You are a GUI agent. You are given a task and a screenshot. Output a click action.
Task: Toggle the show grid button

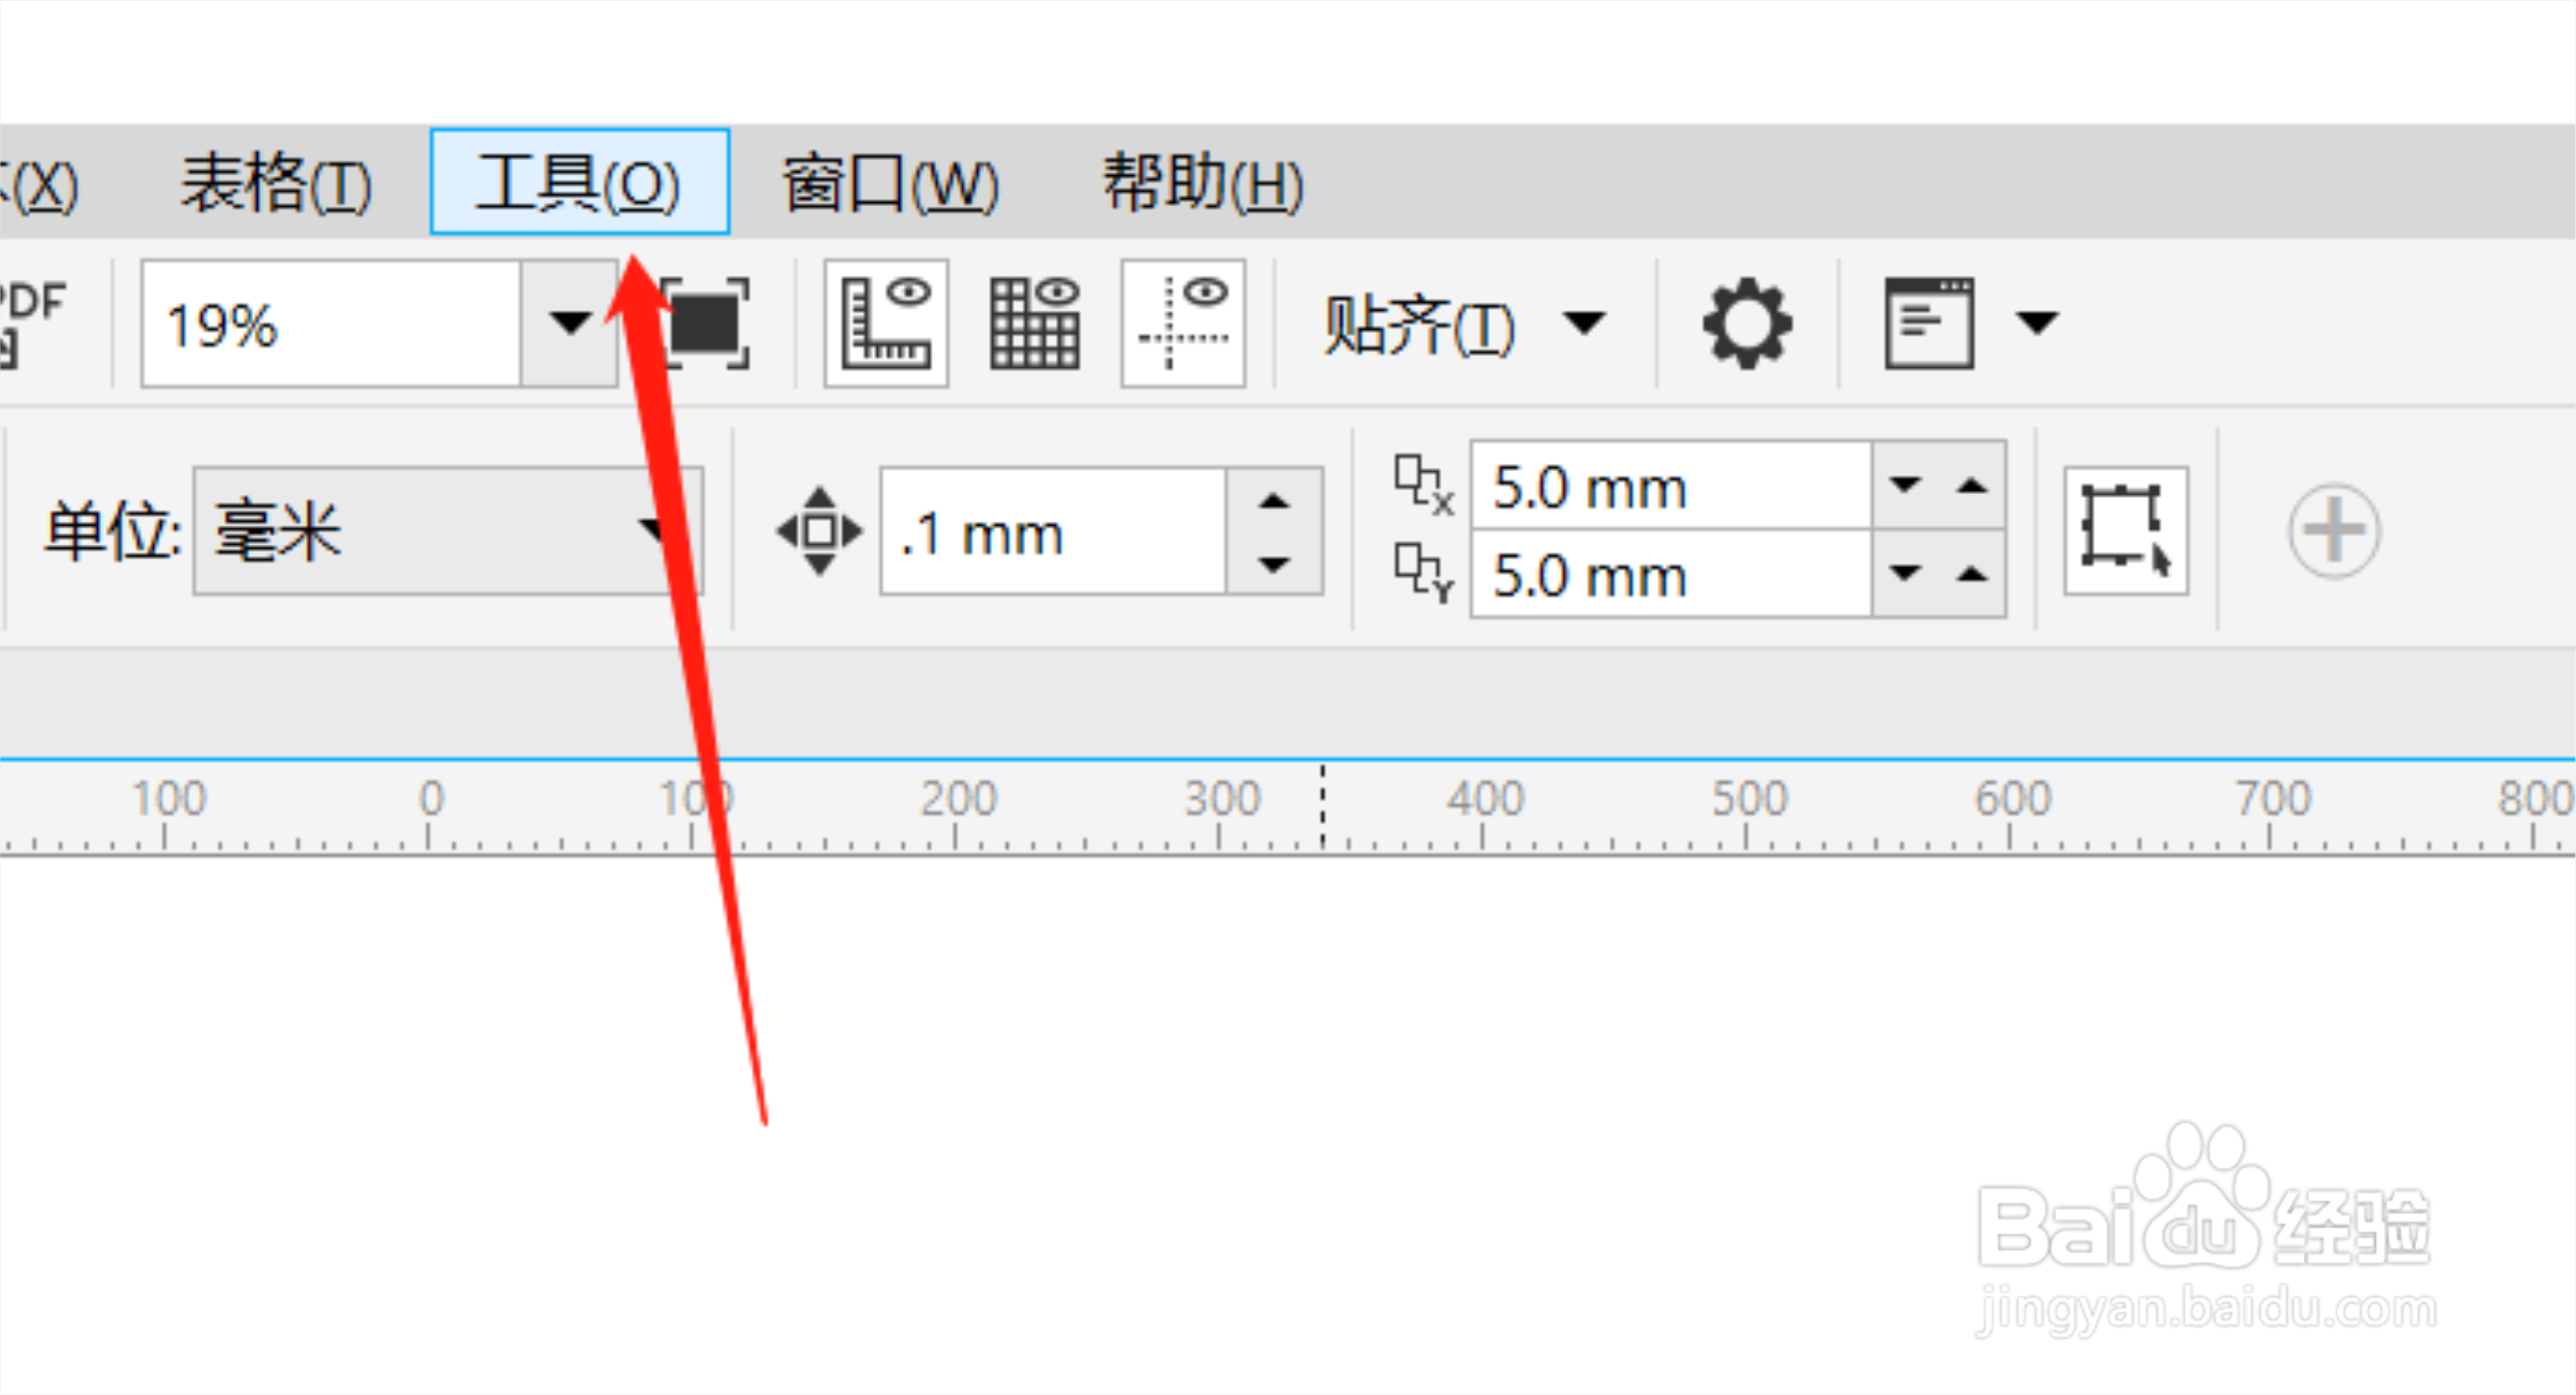(x=1034, y=323)
